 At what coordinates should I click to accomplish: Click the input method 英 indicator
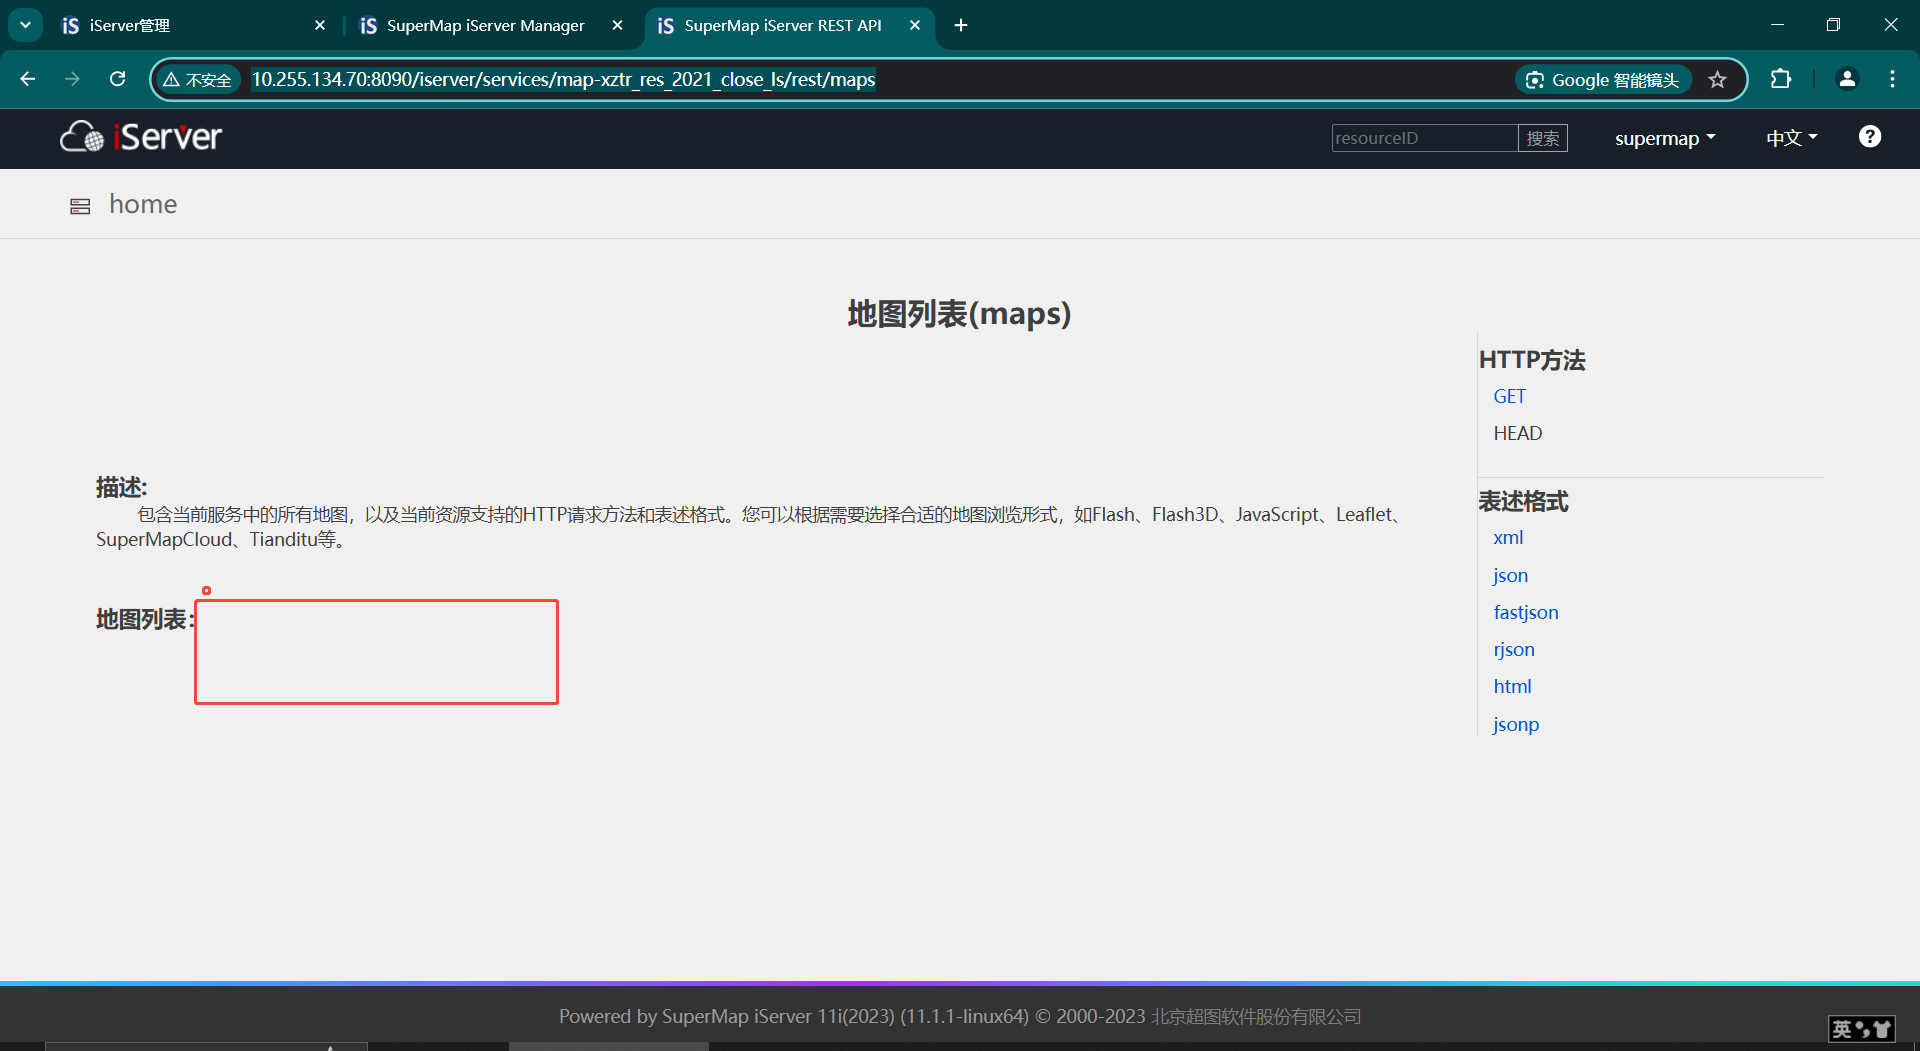(1842, 1029)
